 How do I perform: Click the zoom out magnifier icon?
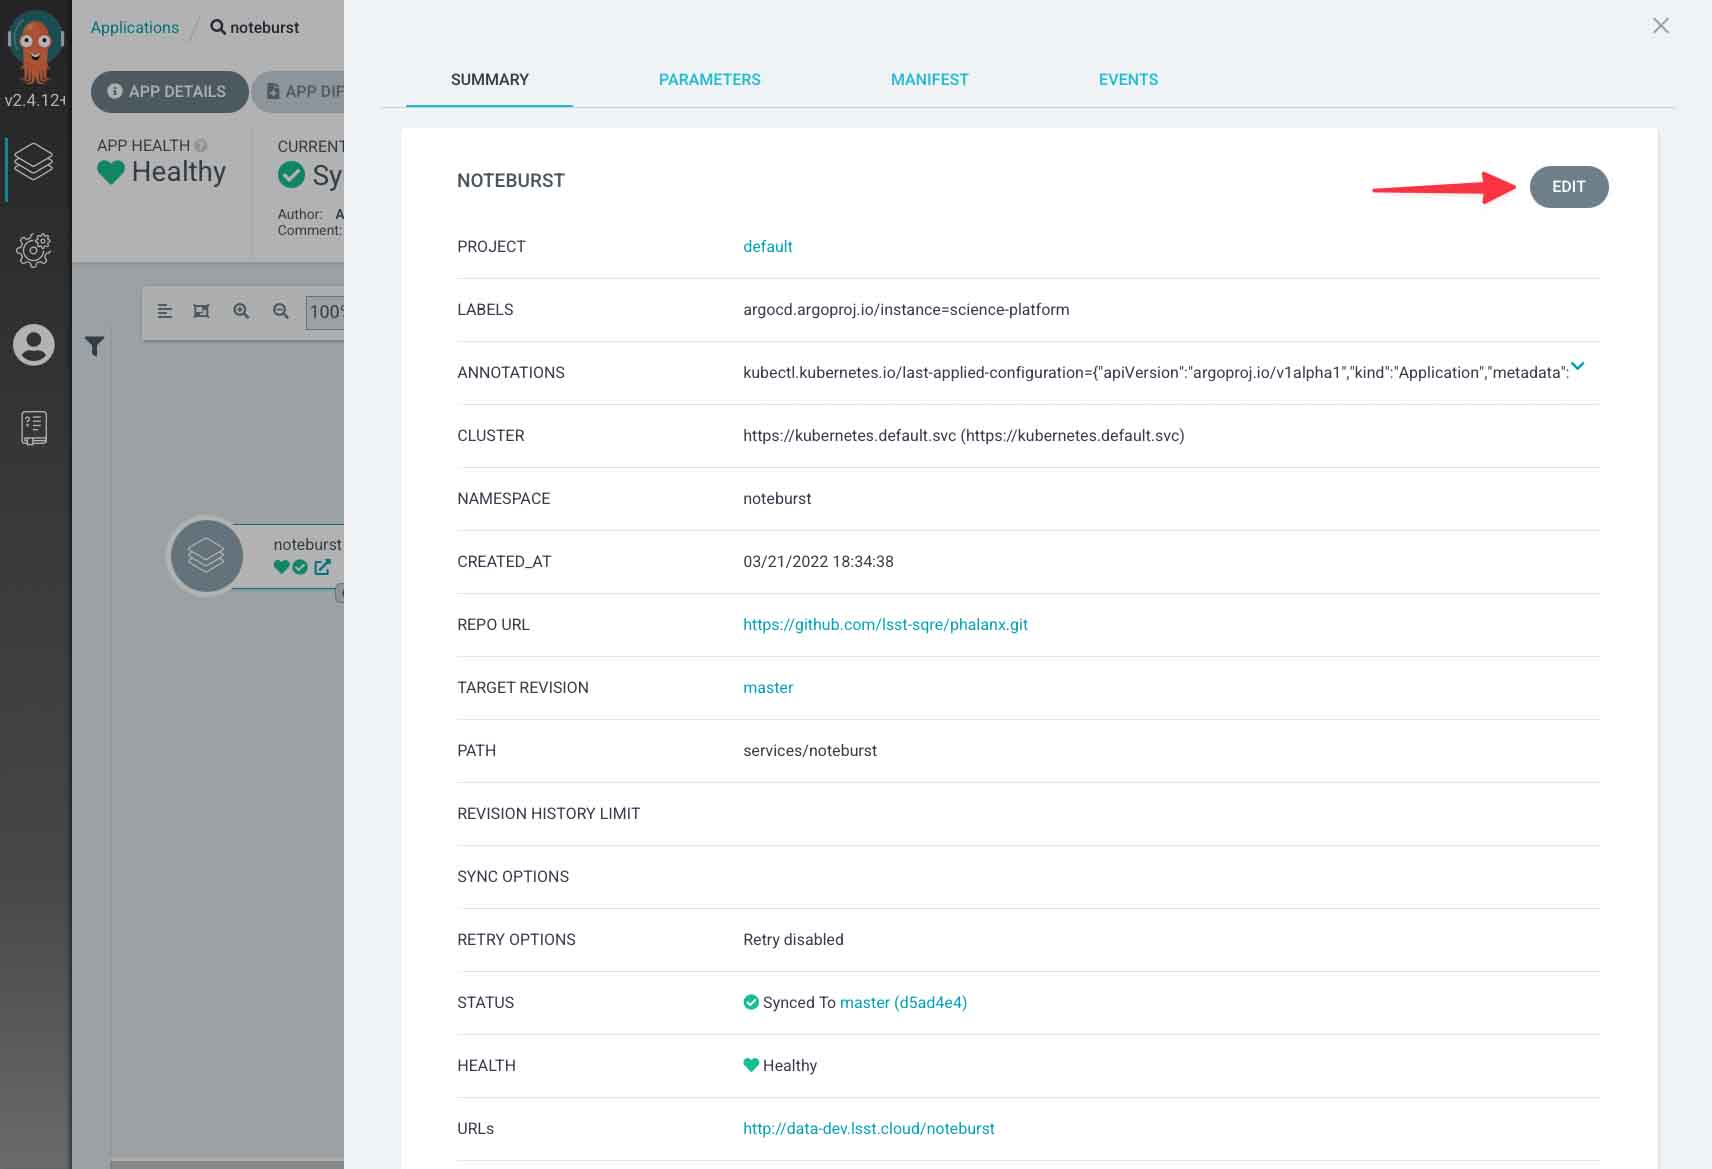pos(281,311)
